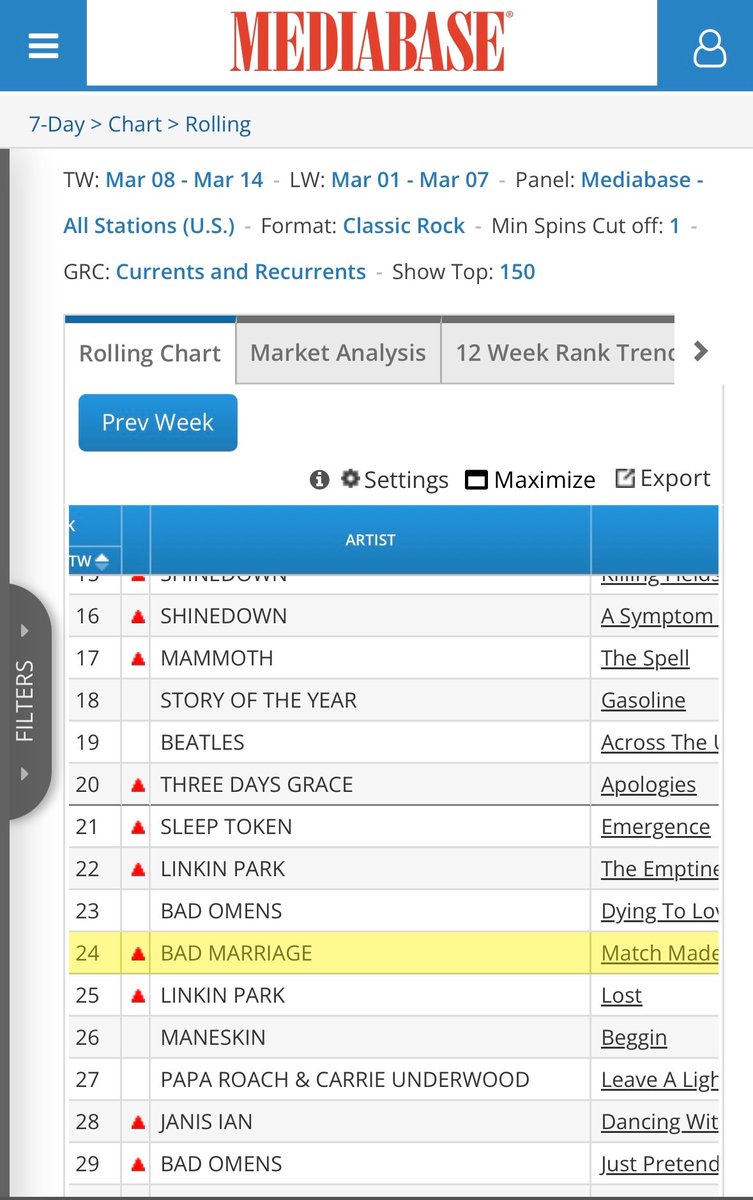The width and height of the screenshot is (753, 1200).
Task: Open song link Lost
Action: (x=621, y=996)
